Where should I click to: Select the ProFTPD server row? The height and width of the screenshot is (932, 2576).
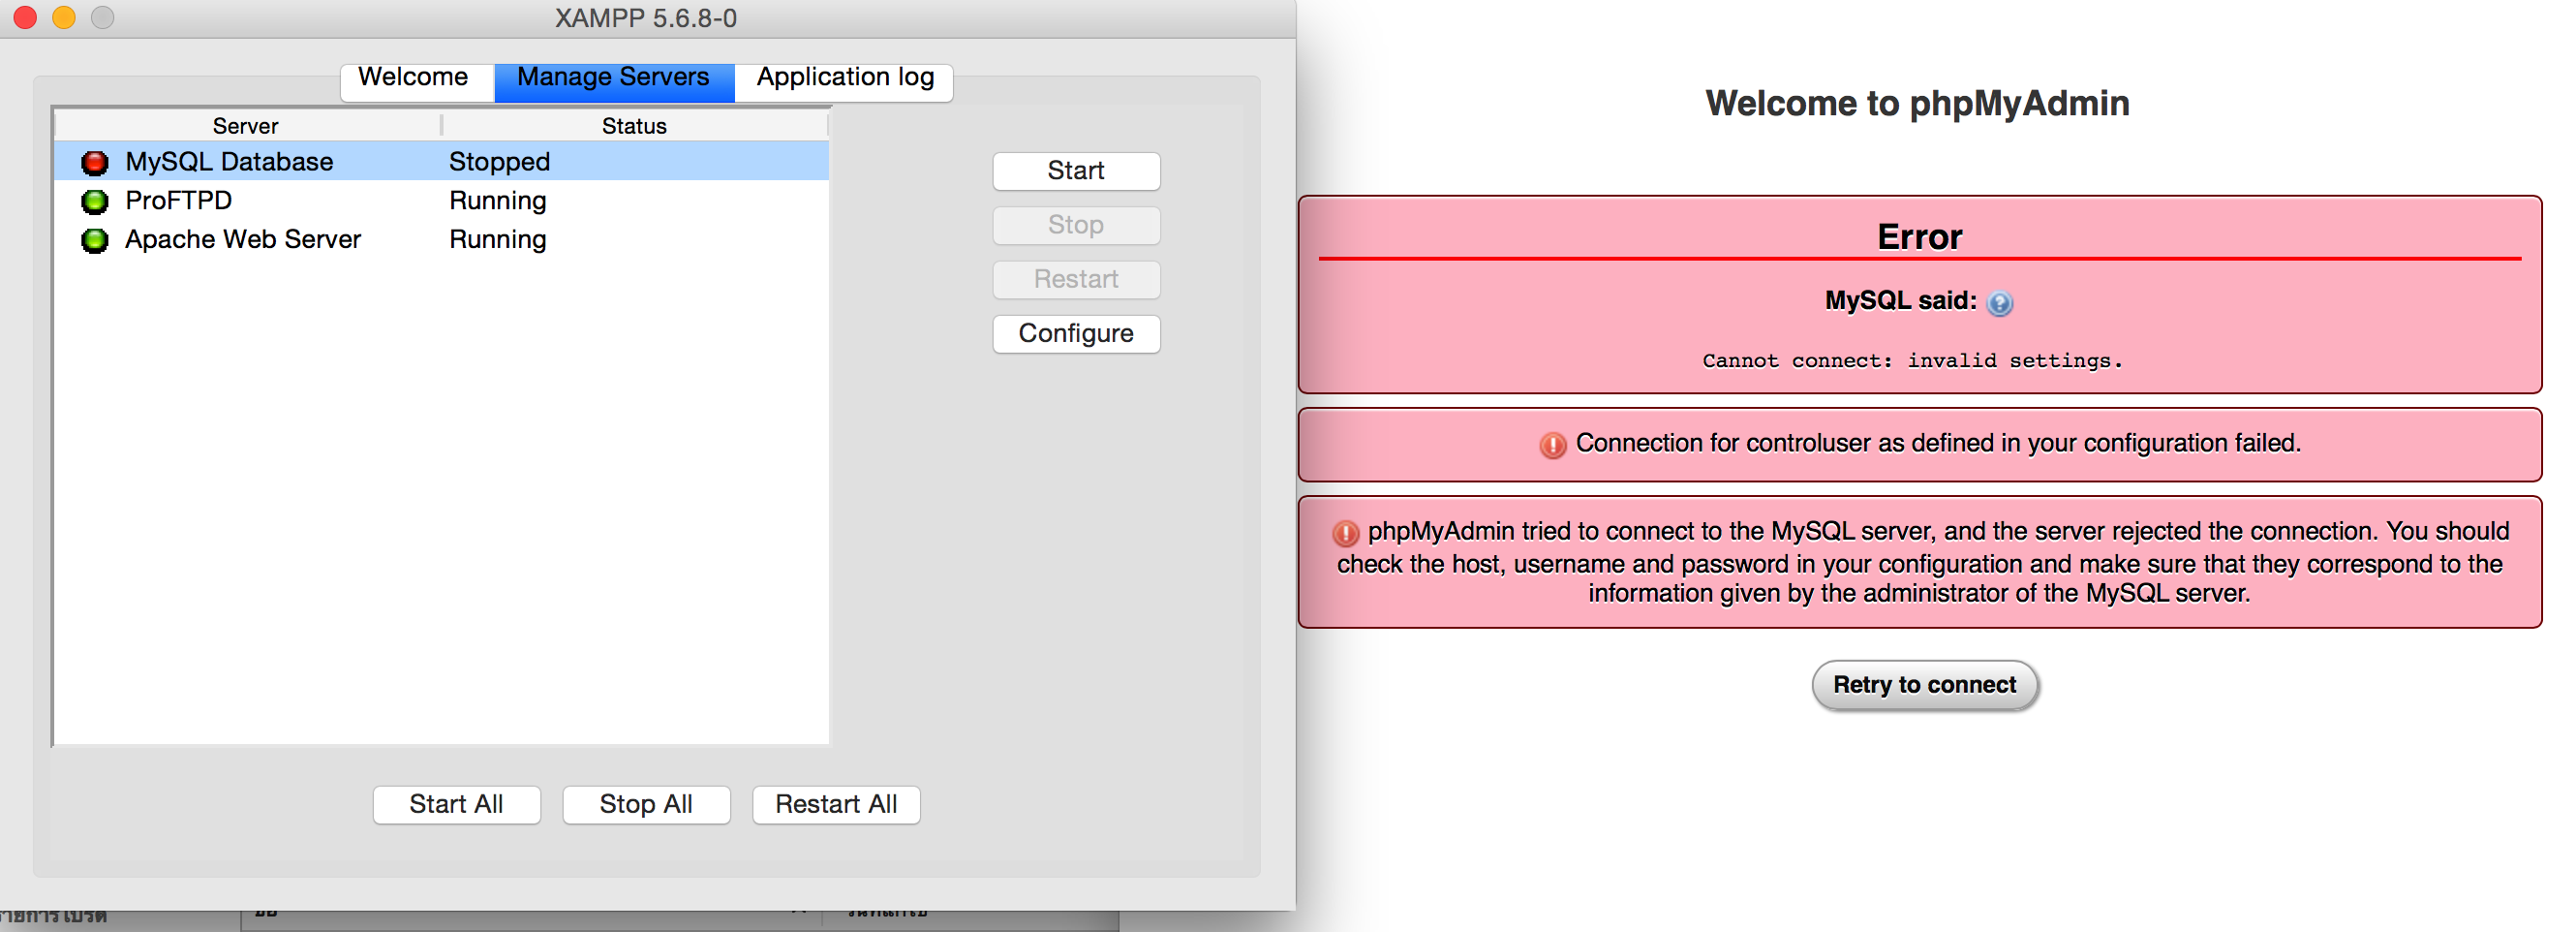(x=442, y=201)
